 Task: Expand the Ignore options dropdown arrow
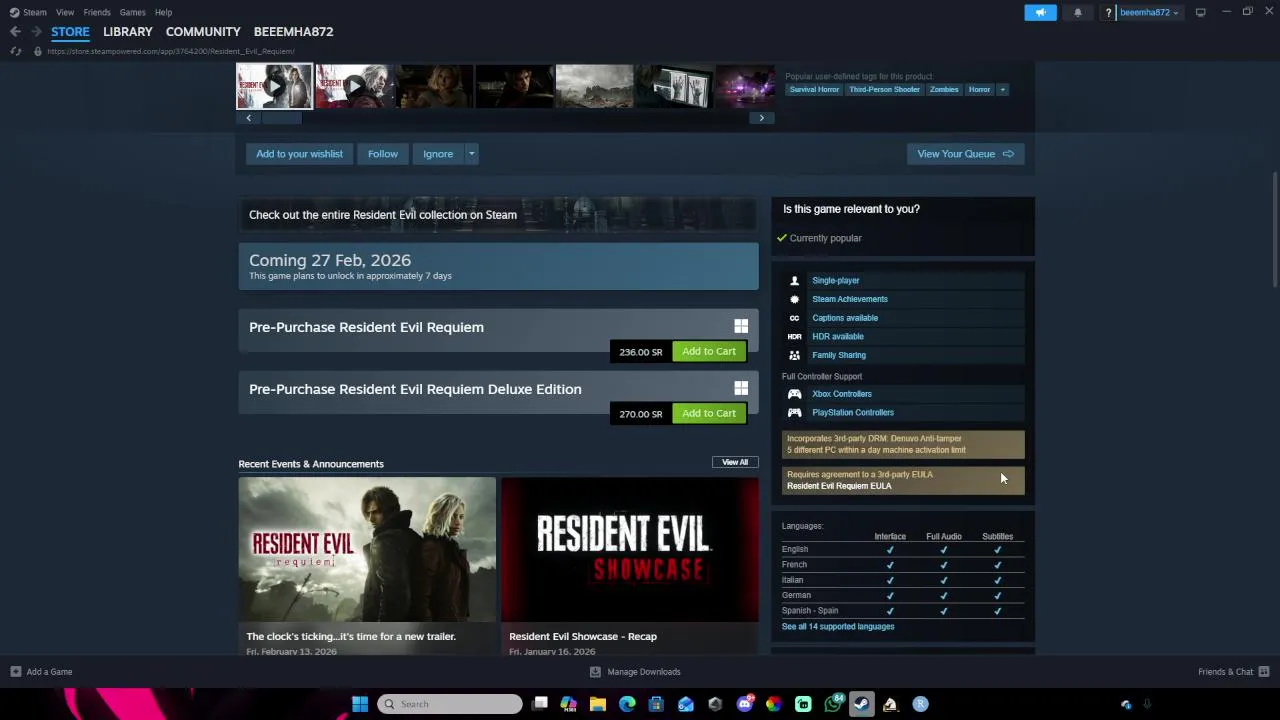tap(471, 154)
